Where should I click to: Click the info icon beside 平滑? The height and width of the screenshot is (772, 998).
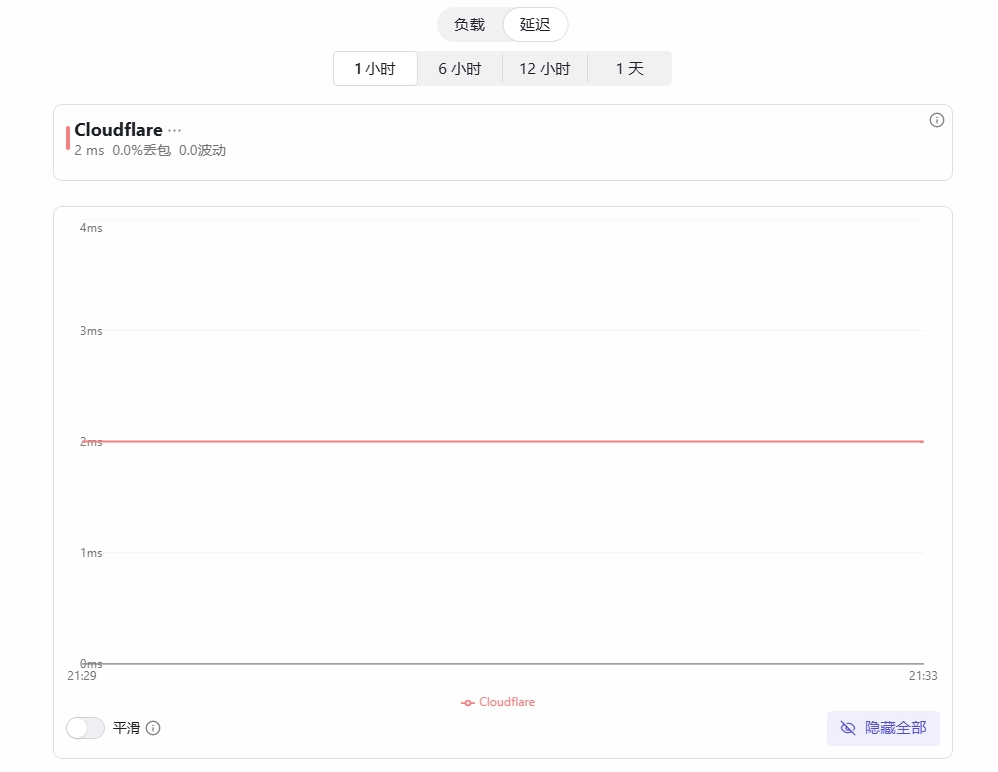[152, 728]
